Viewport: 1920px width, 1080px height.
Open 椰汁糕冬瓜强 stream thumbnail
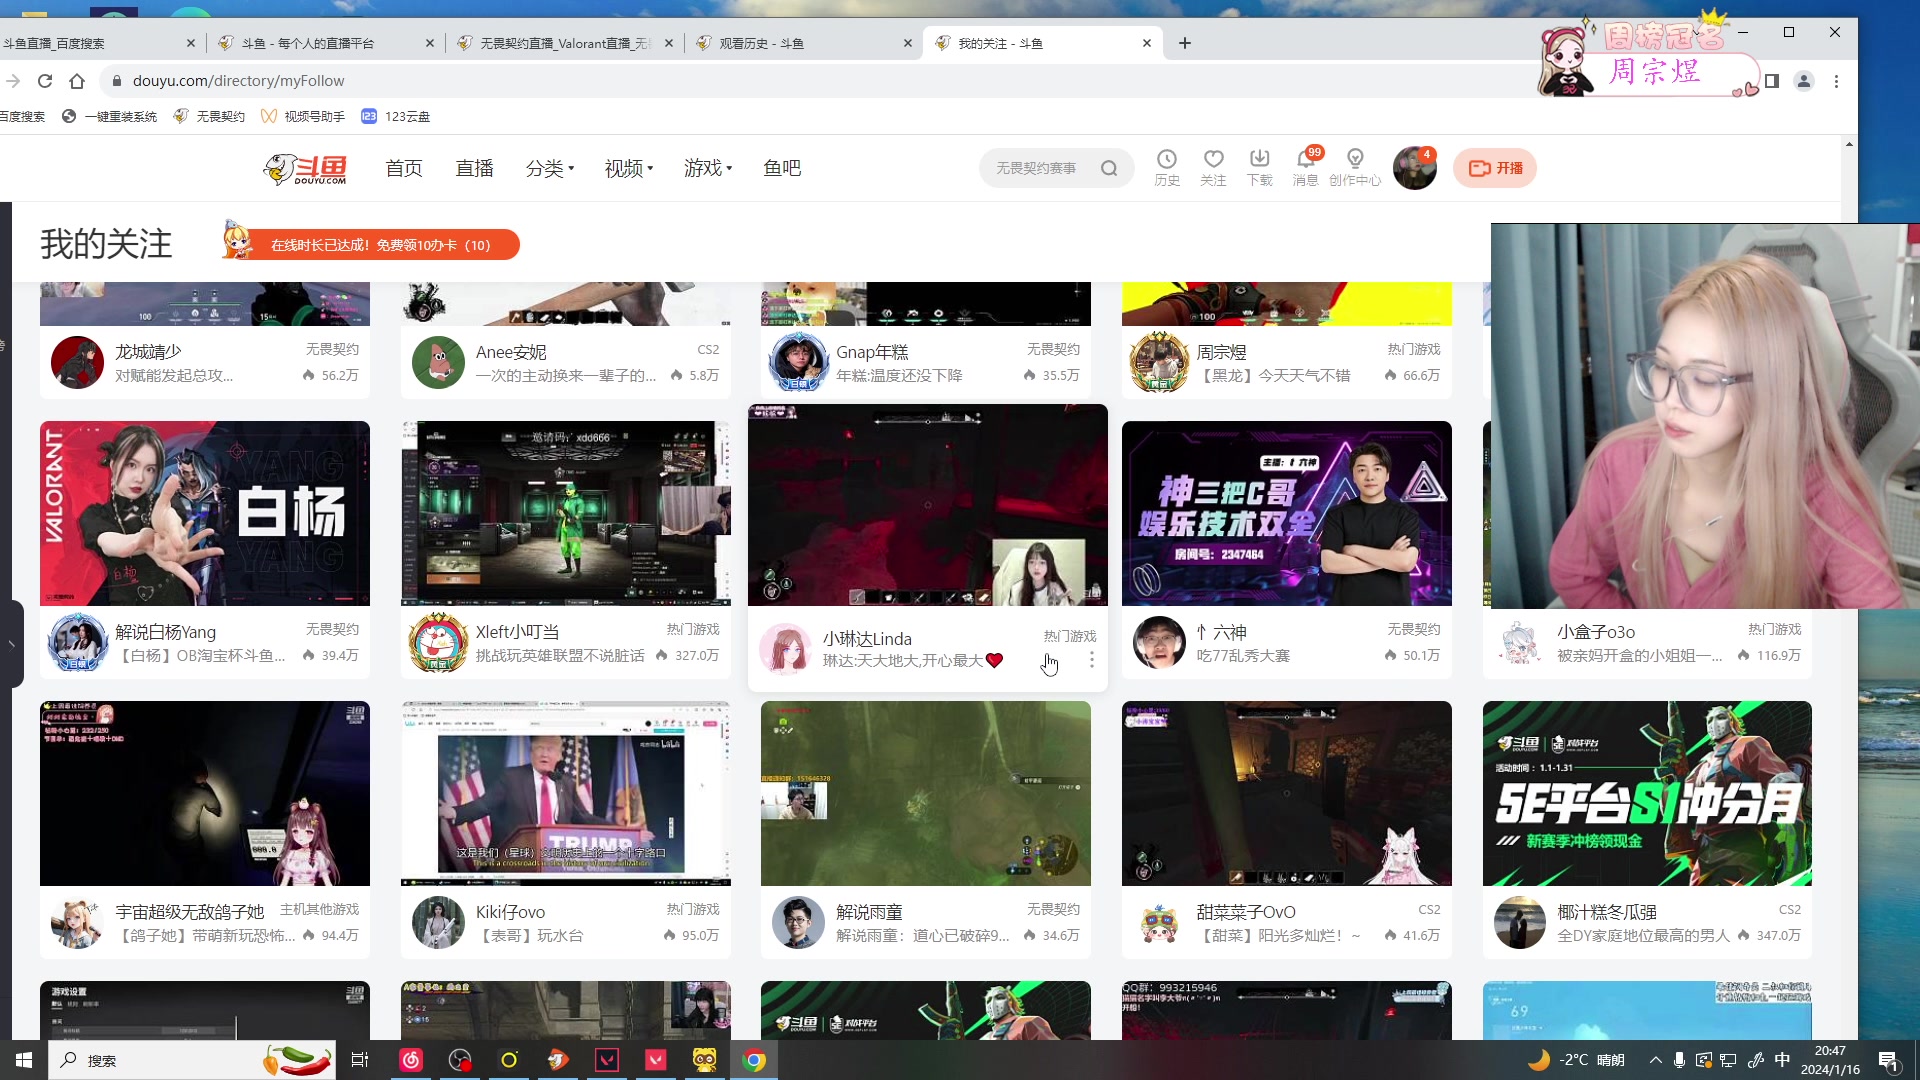[x=1647, y=793]
